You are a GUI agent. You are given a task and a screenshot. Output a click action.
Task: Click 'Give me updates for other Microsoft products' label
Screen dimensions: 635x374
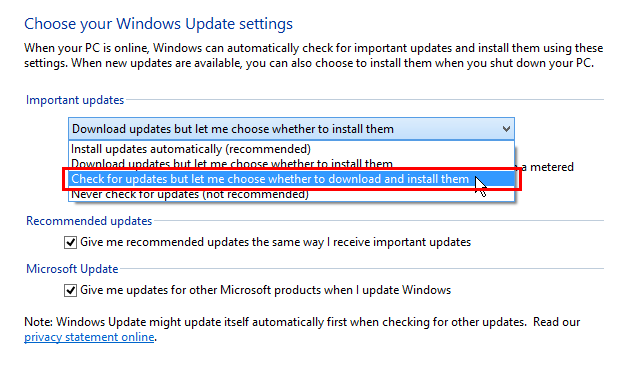(265, 290)
